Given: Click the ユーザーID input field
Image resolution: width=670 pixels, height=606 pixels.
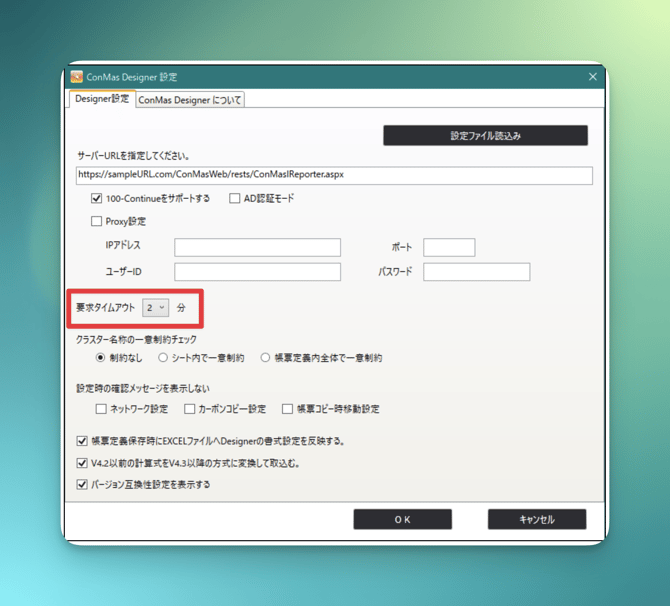Looking at the screenshot, I should tap(257, 272).
